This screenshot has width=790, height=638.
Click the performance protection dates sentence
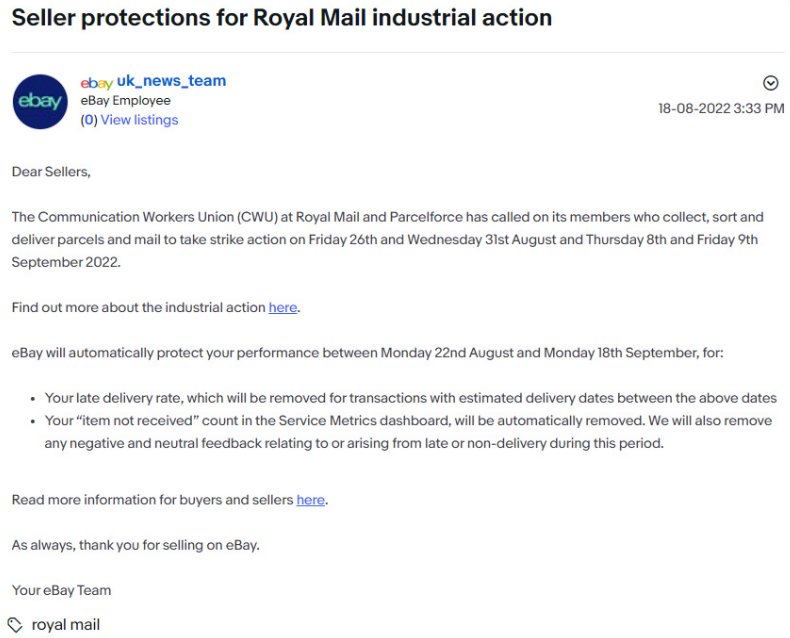[367, 353]
